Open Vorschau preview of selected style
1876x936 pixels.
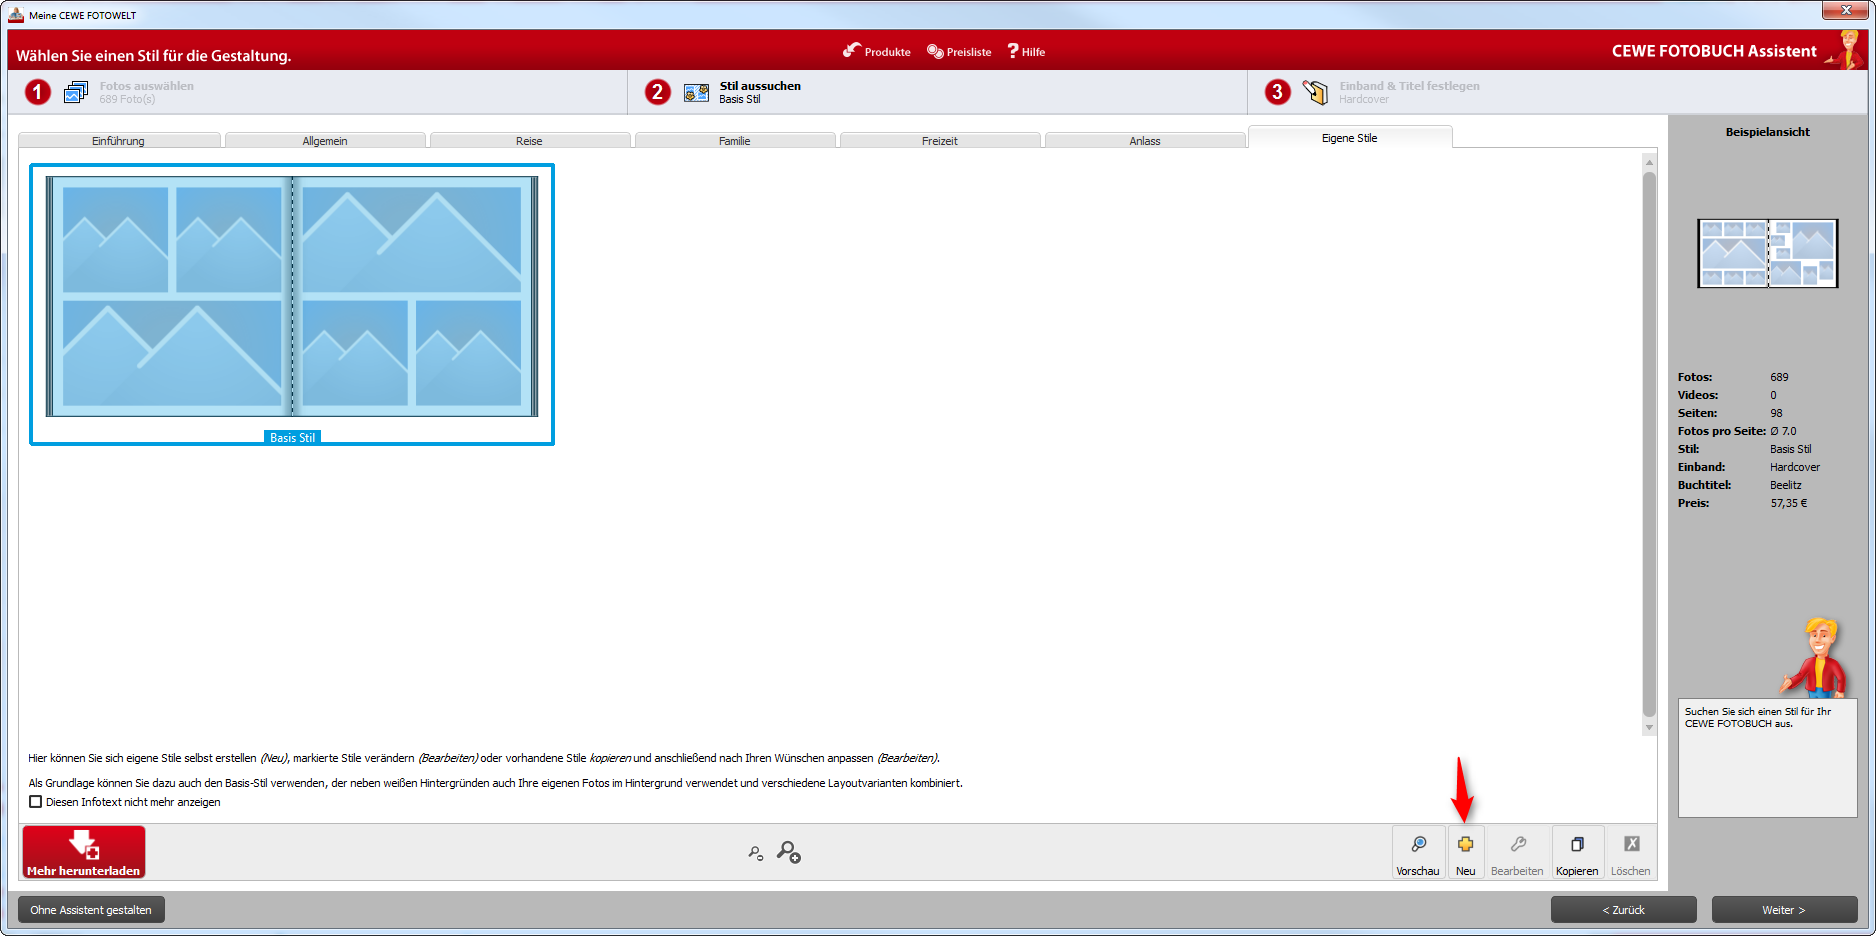pyautogui.click(x=1418, y=853)
